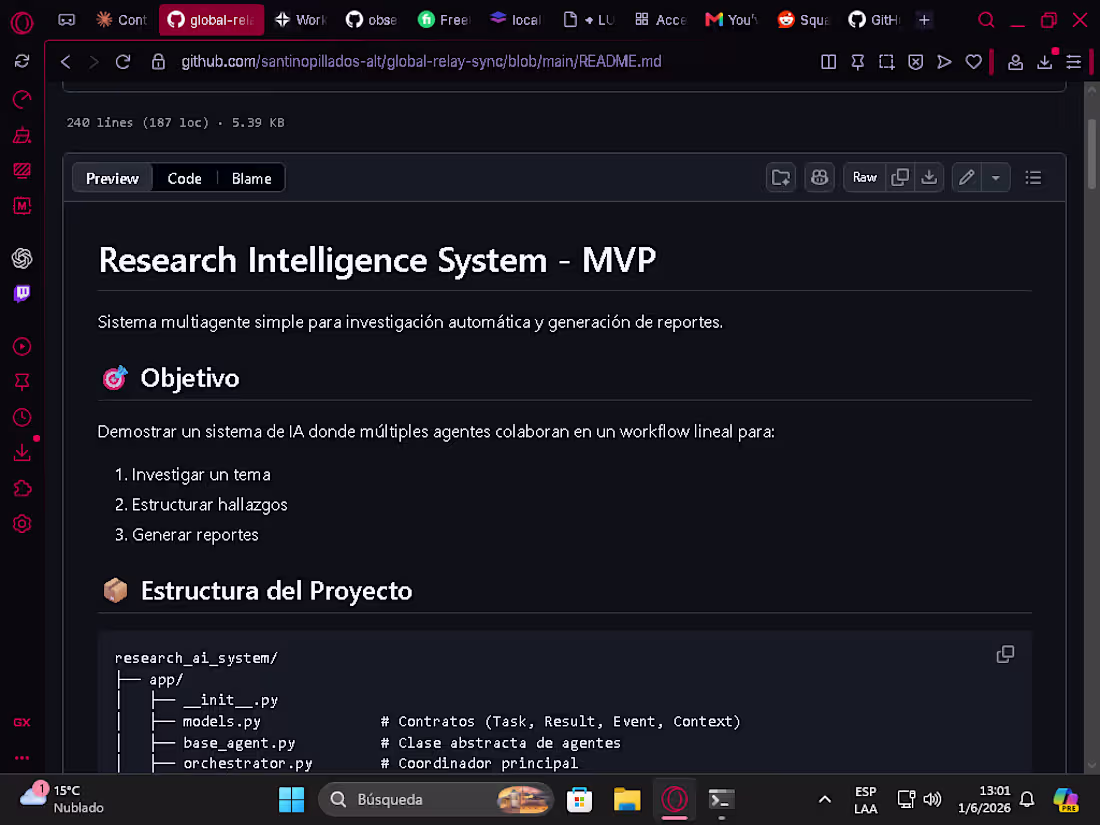
Task: Open file in github.dev workspace icon
Action: coord(781,177)
